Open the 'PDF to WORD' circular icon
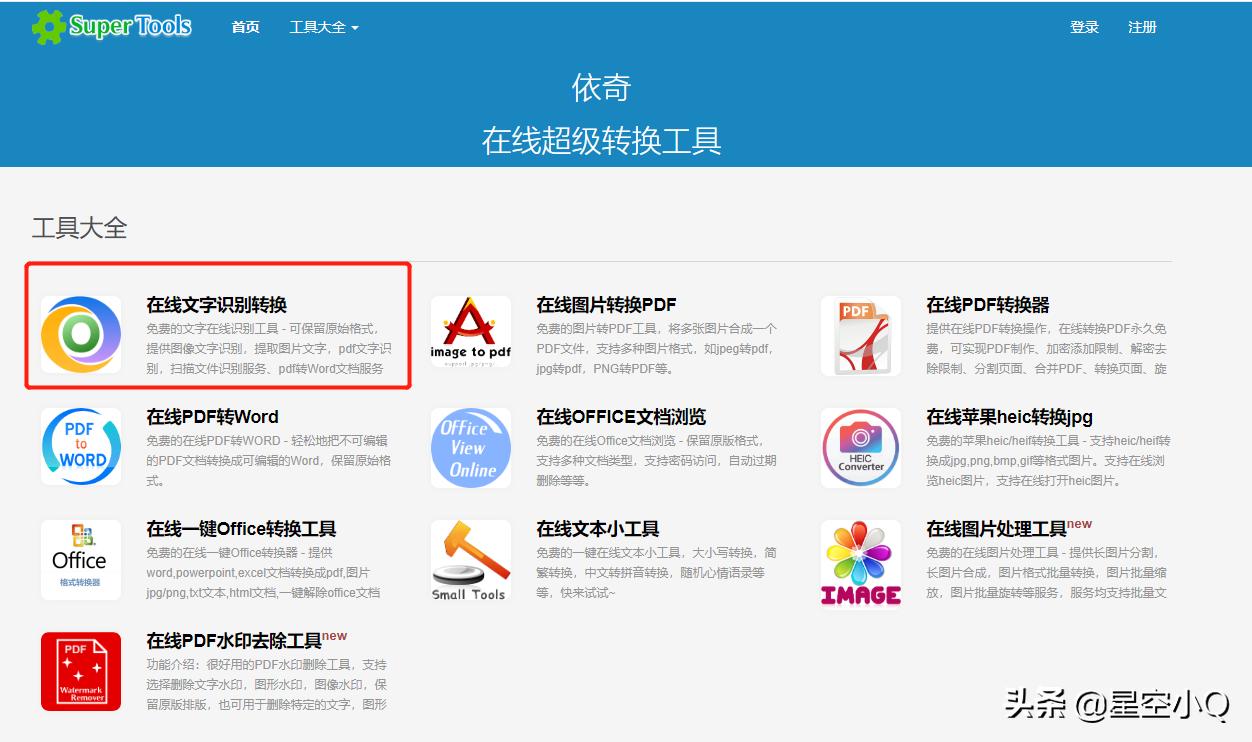1252x742 pixels. click(81, 448)
